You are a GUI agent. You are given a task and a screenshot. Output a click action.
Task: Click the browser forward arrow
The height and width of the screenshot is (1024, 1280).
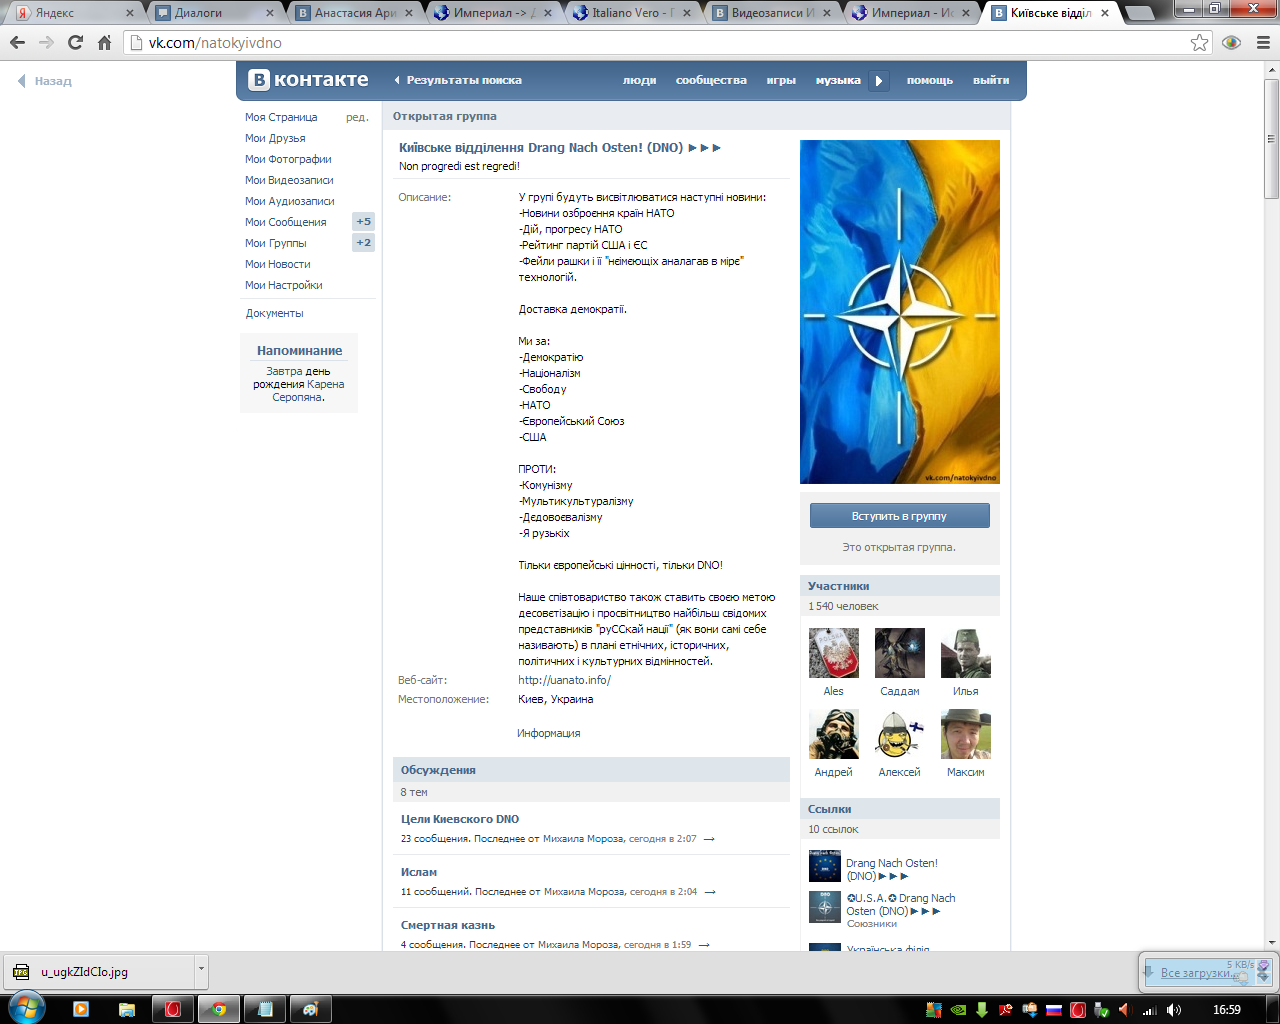[x=46, y=43]
